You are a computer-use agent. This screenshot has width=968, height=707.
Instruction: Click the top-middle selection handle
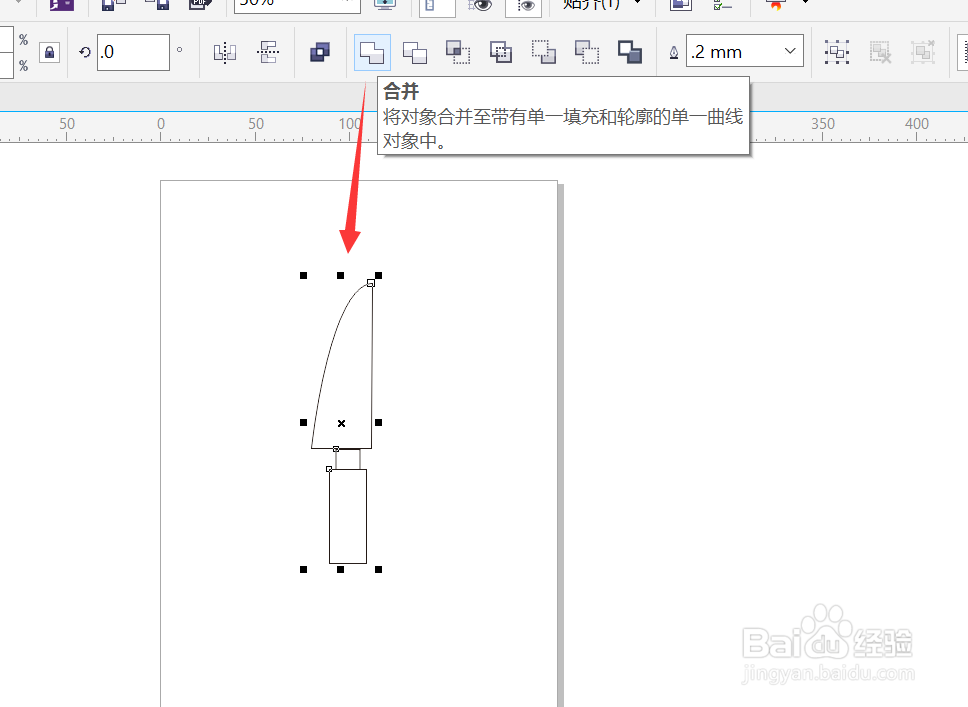point(340,275)
